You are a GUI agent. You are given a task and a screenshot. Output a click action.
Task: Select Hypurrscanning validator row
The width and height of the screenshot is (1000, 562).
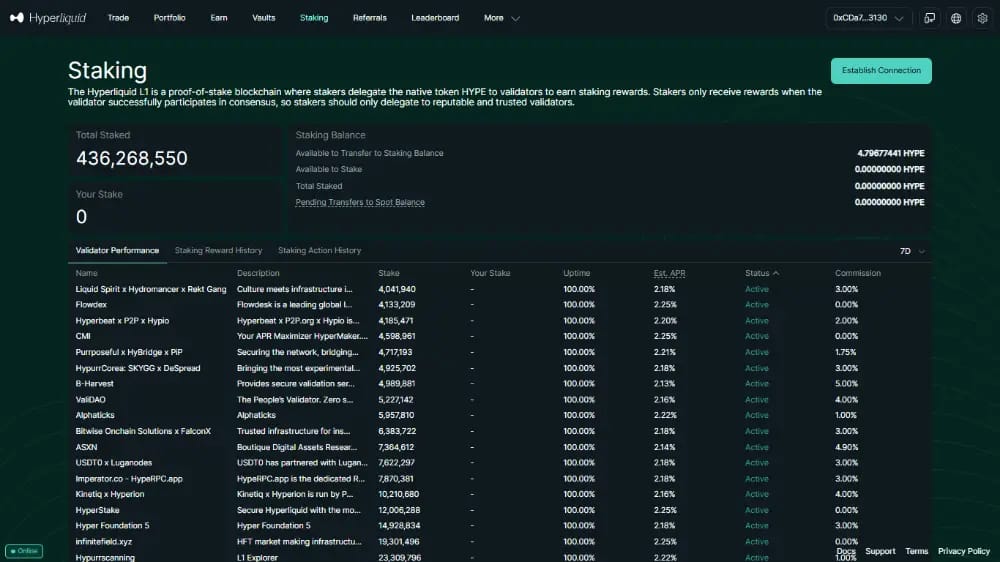point(499,558)
